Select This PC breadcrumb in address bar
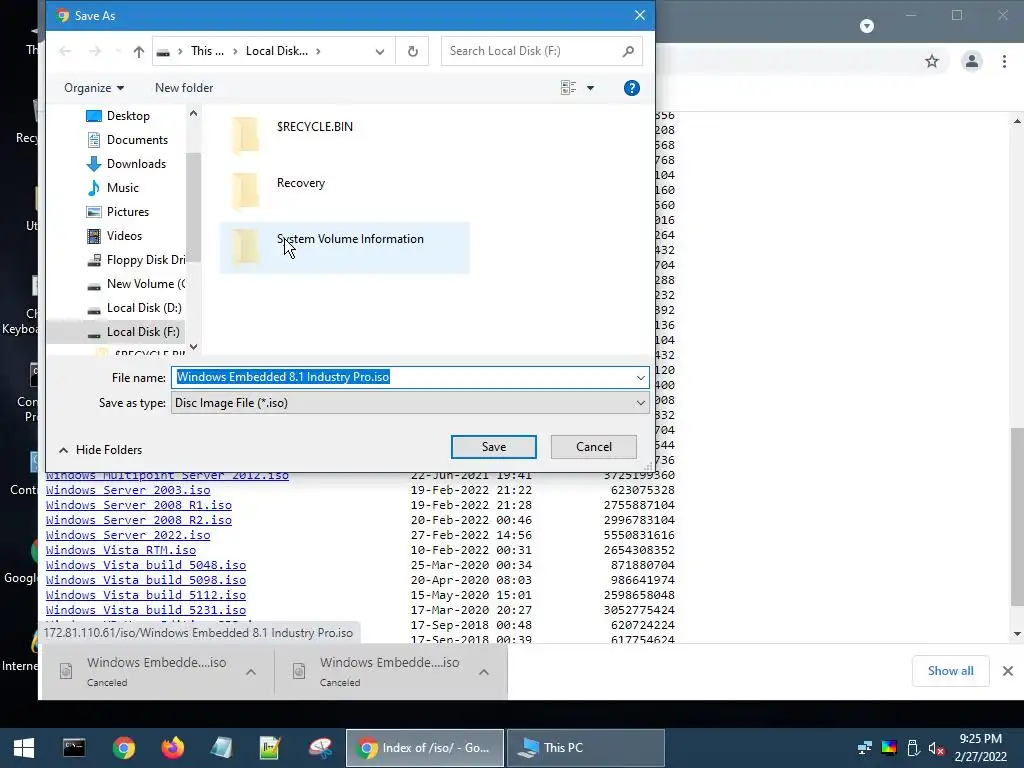This screenshot has width=1024, height=768. 207,52
